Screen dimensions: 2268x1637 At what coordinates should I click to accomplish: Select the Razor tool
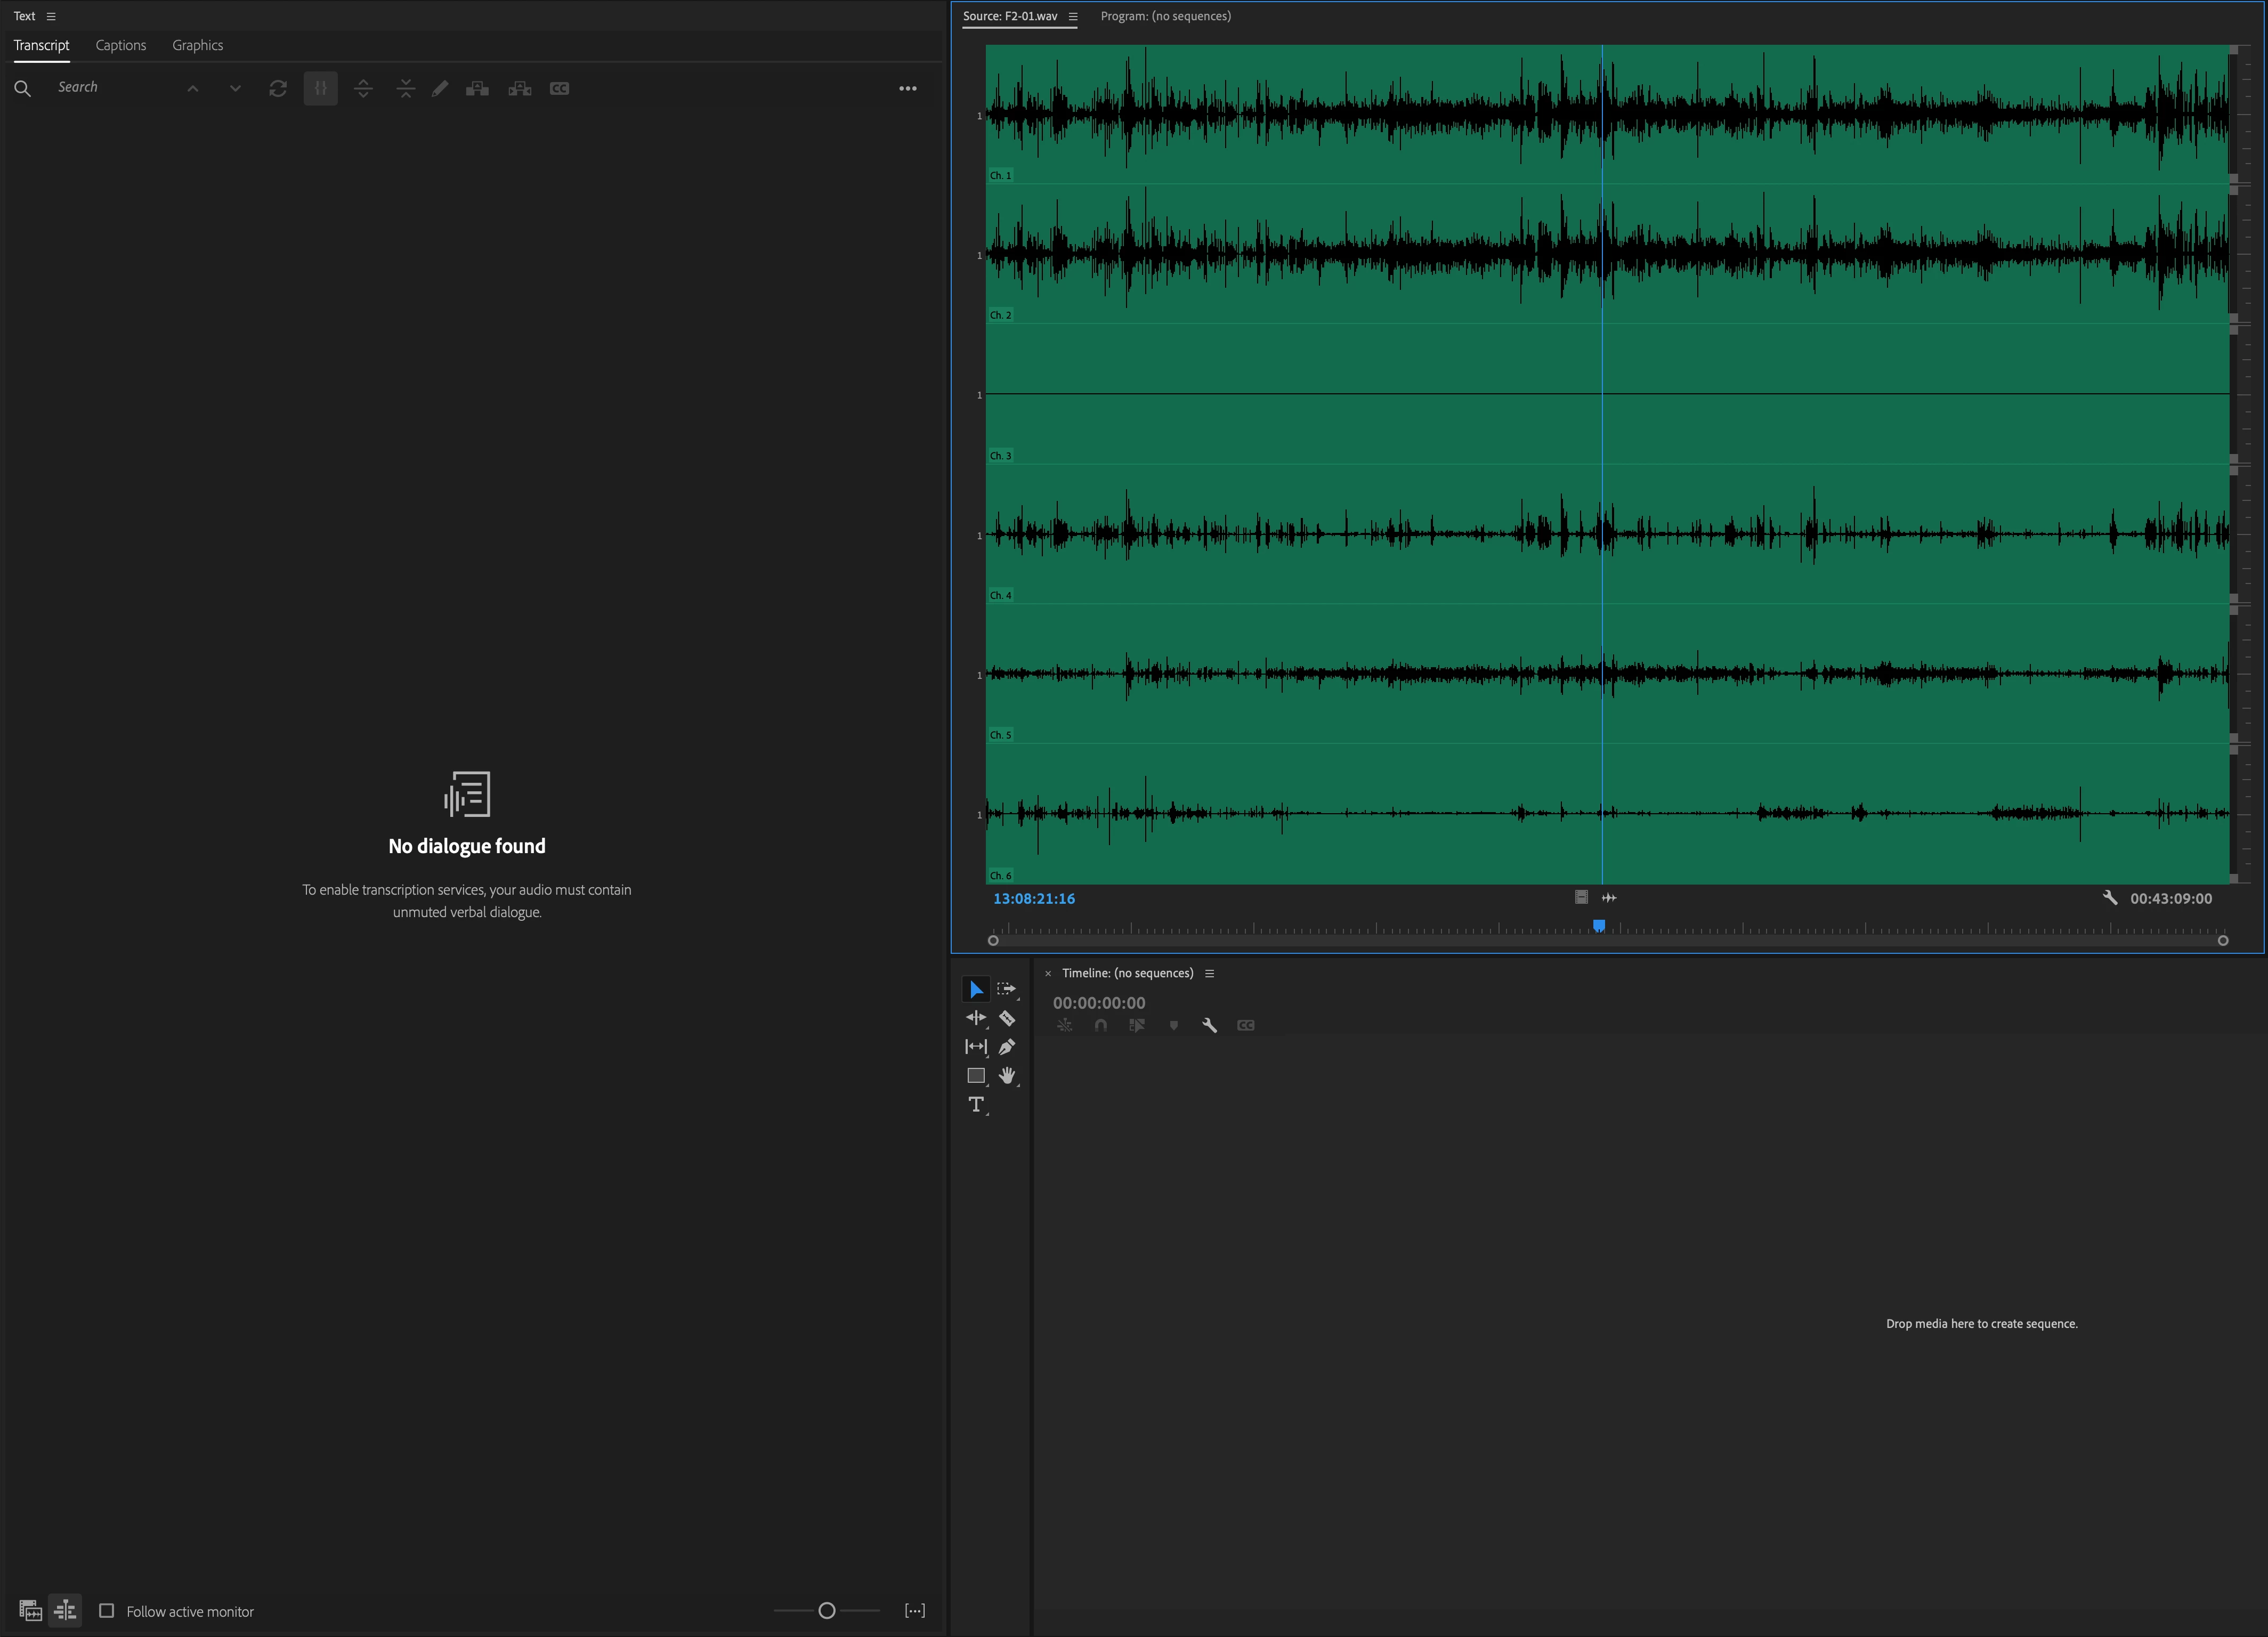tap(1007, 1018)
